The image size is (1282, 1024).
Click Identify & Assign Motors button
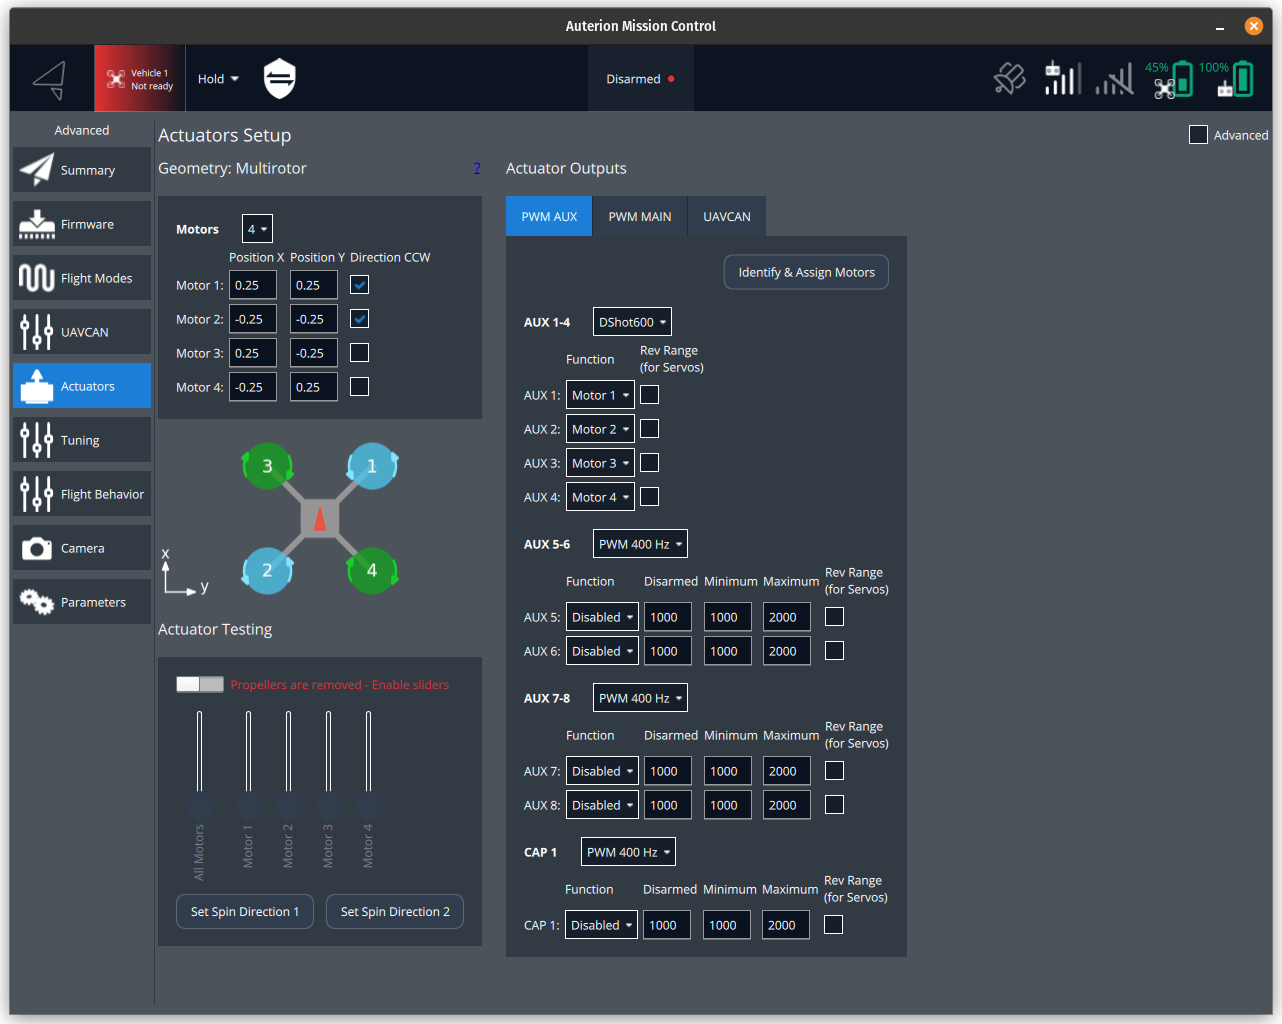806,272
